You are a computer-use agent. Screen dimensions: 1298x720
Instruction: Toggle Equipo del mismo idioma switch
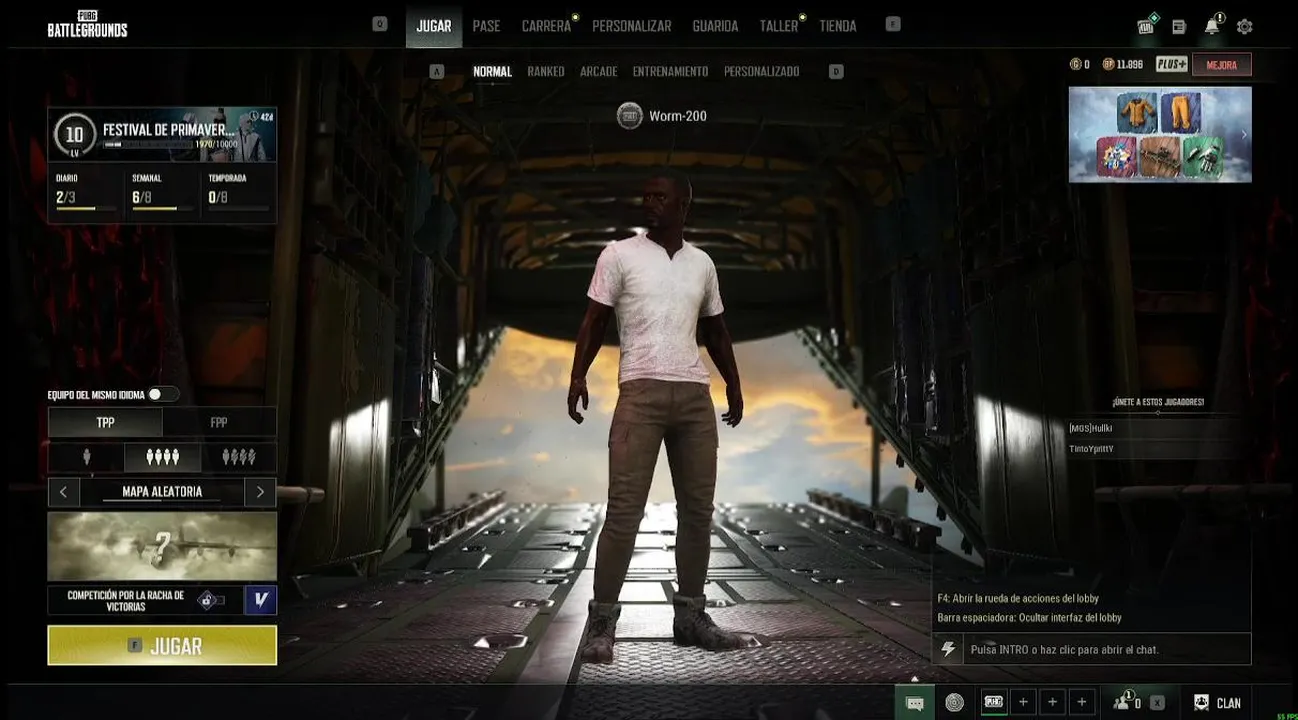coord(163,394)
